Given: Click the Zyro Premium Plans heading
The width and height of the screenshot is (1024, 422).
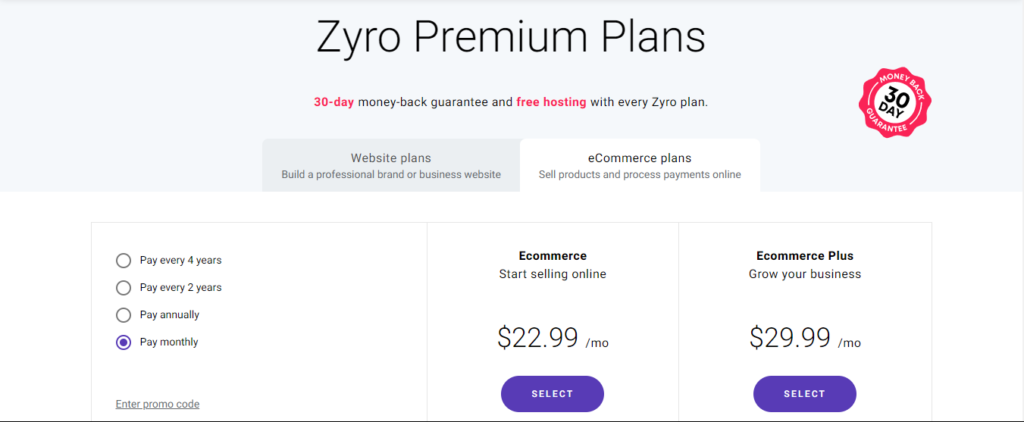Looking at the screenshot, I should [x=511, y=38].
